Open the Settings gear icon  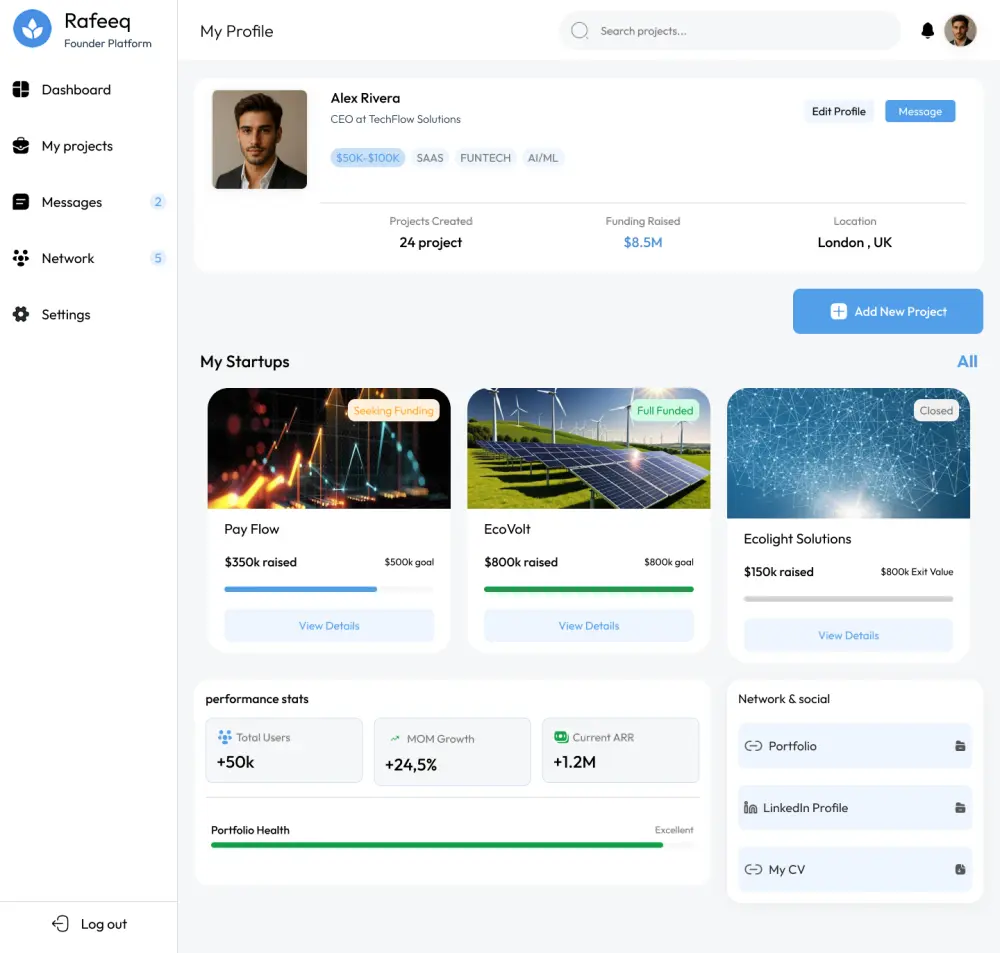(22, 314)
